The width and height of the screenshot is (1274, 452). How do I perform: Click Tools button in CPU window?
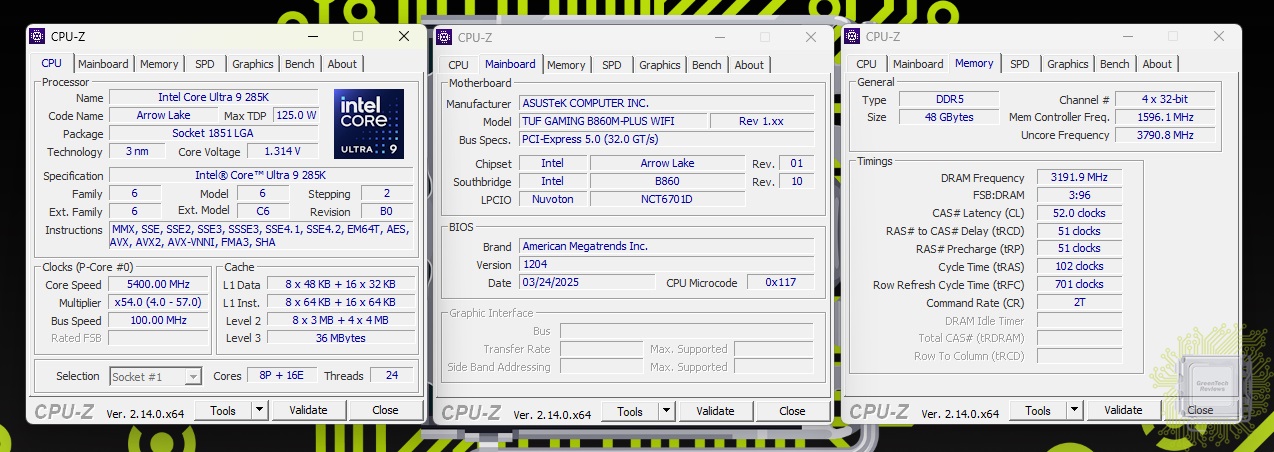click(223, 410)
